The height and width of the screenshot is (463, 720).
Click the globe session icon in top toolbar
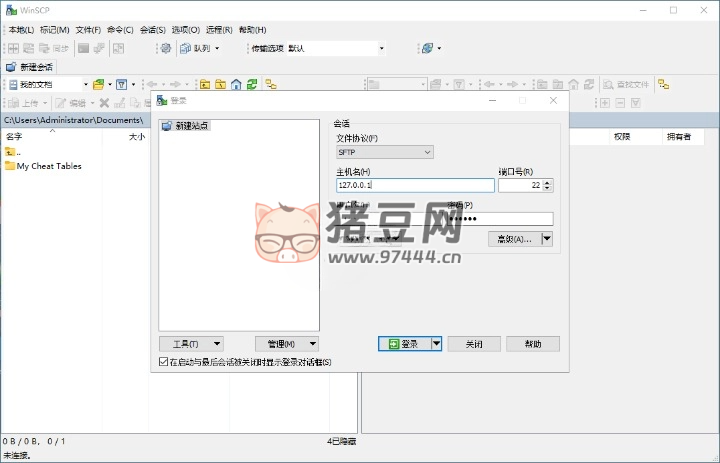tap(427, 48)
